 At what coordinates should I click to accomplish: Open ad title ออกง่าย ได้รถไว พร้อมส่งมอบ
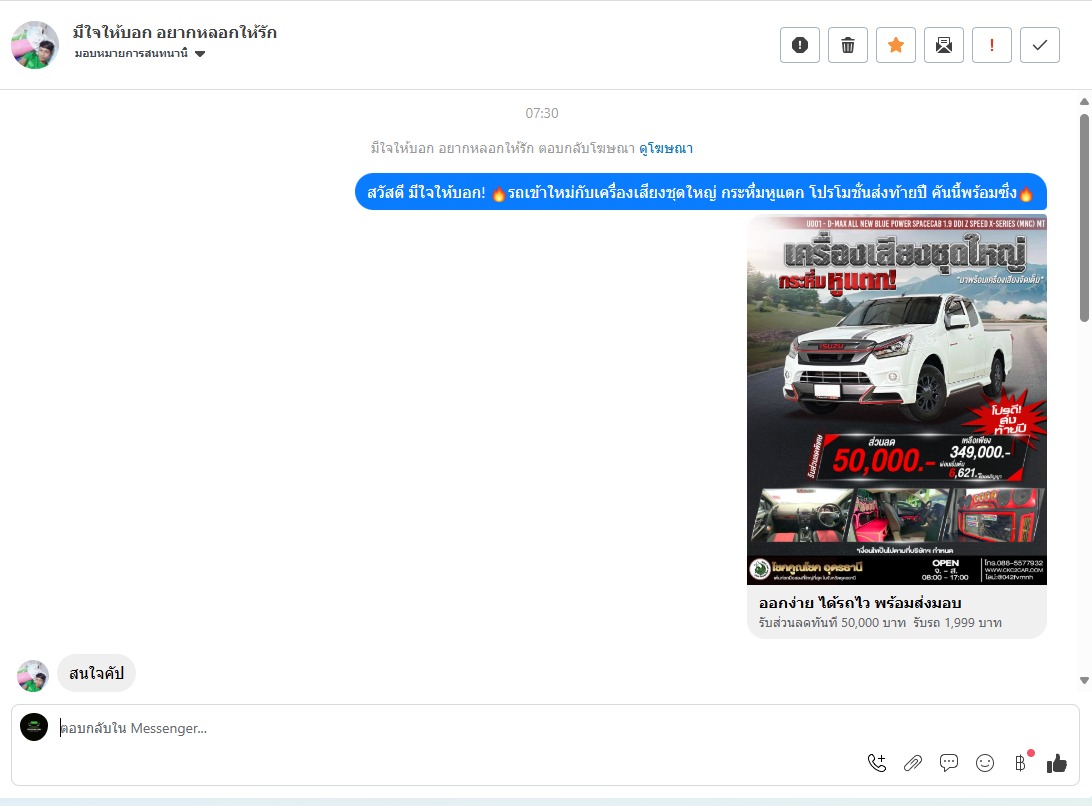pyautogui.click(x=860, y=603)
